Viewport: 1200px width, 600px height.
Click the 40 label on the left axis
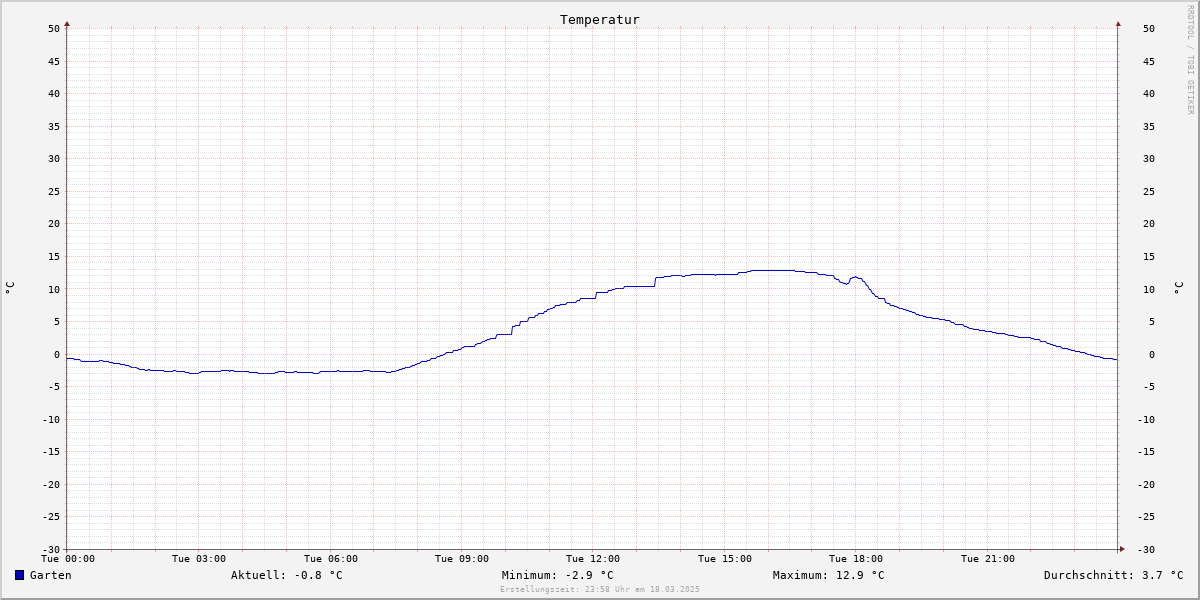[x=54, y=94]
